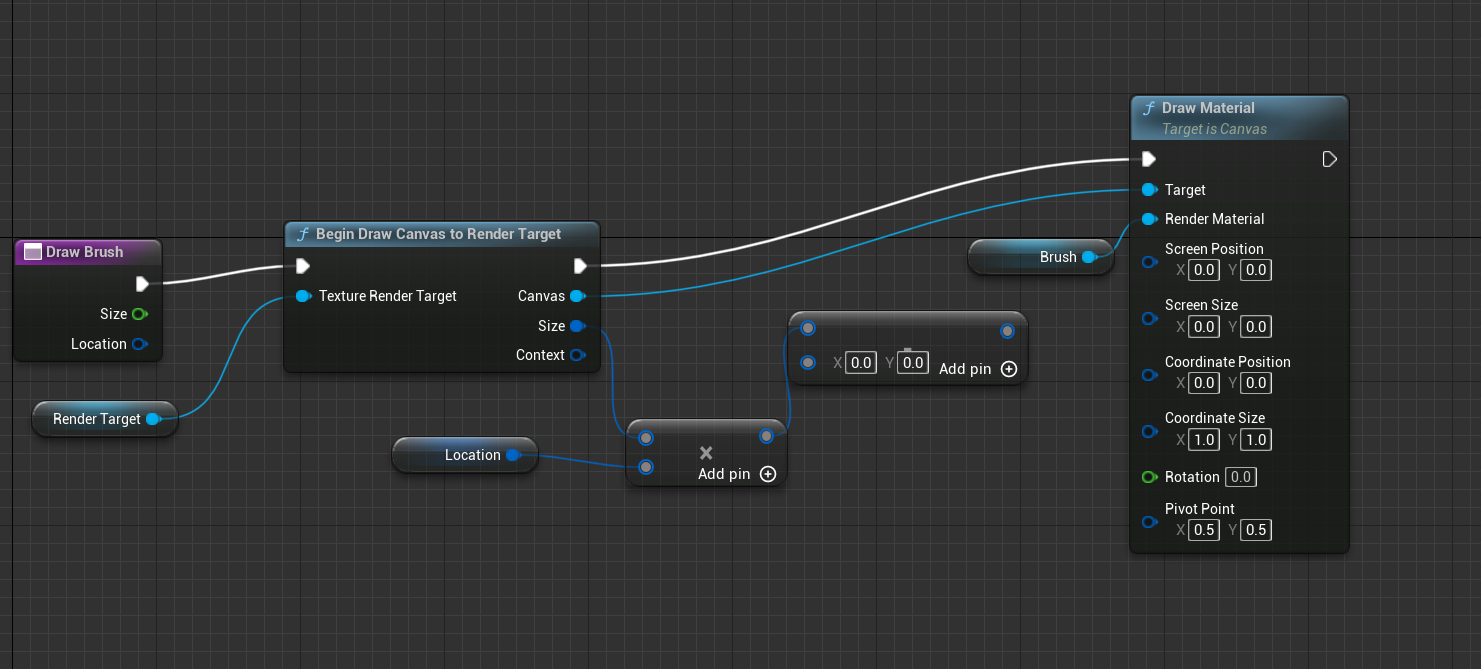Image resolution: width=1481 pixels, height=669 pixels.
Task: Click the Context output pin
Action: [x=577, y=355]
